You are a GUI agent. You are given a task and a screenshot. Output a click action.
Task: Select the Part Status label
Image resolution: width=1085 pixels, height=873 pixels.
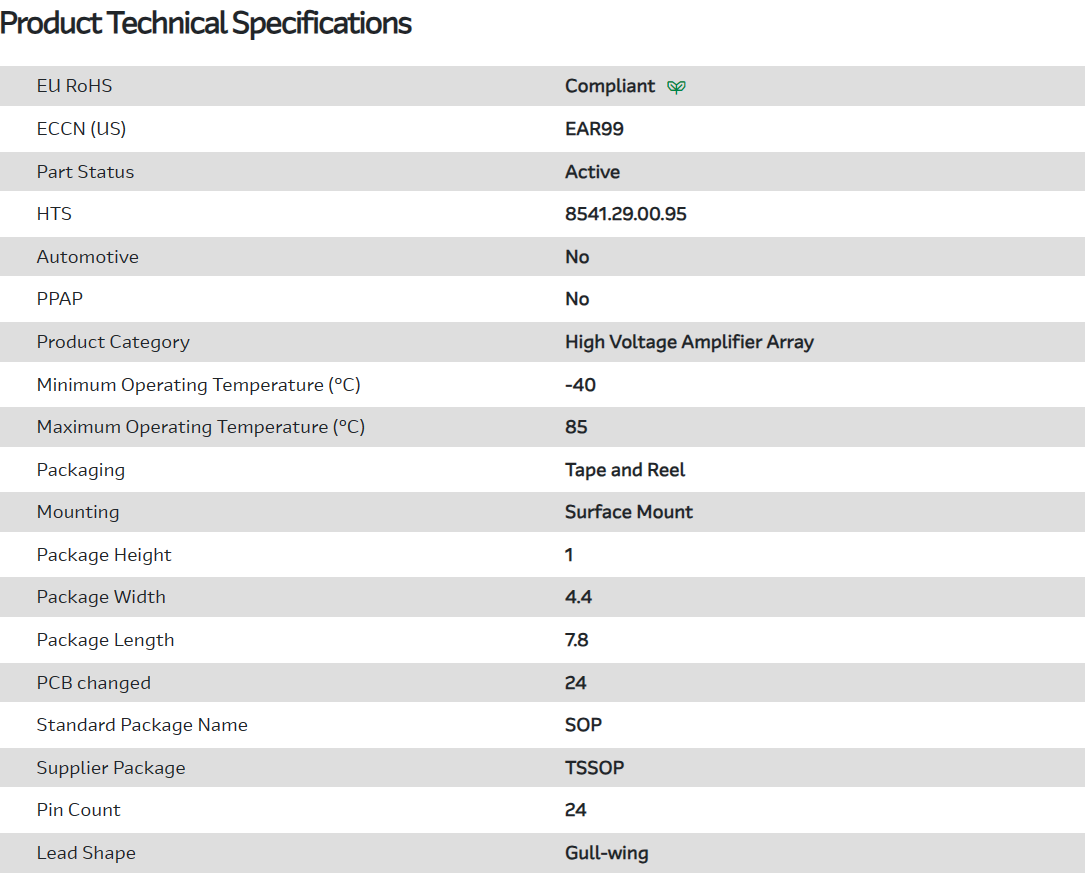pos(85,172)
